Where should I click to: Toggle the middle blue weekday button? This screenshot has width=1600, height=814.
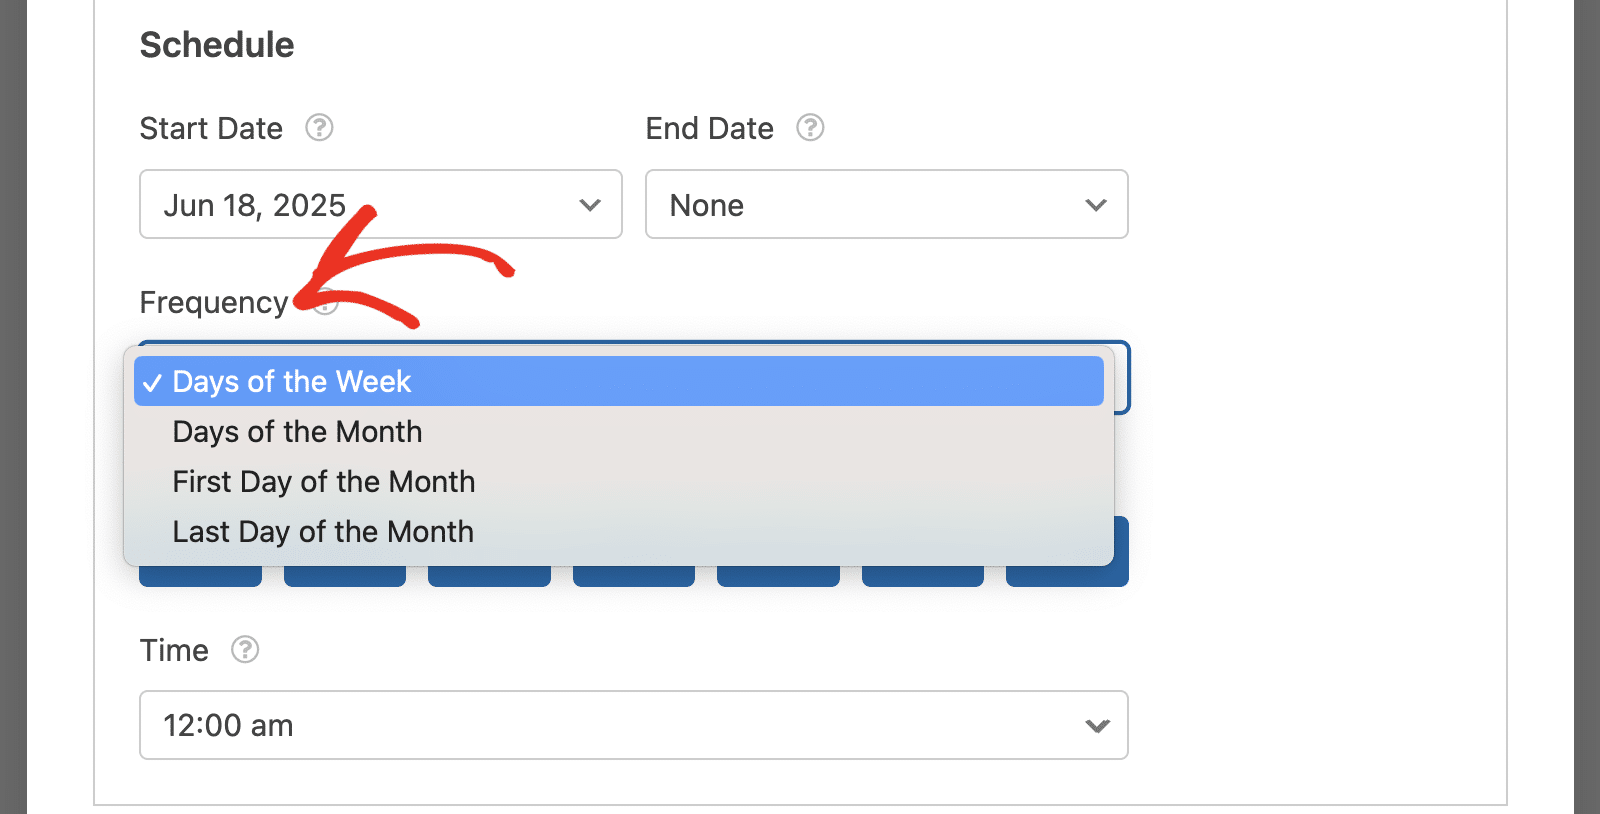pyautogui.click(x=634, y=576)
